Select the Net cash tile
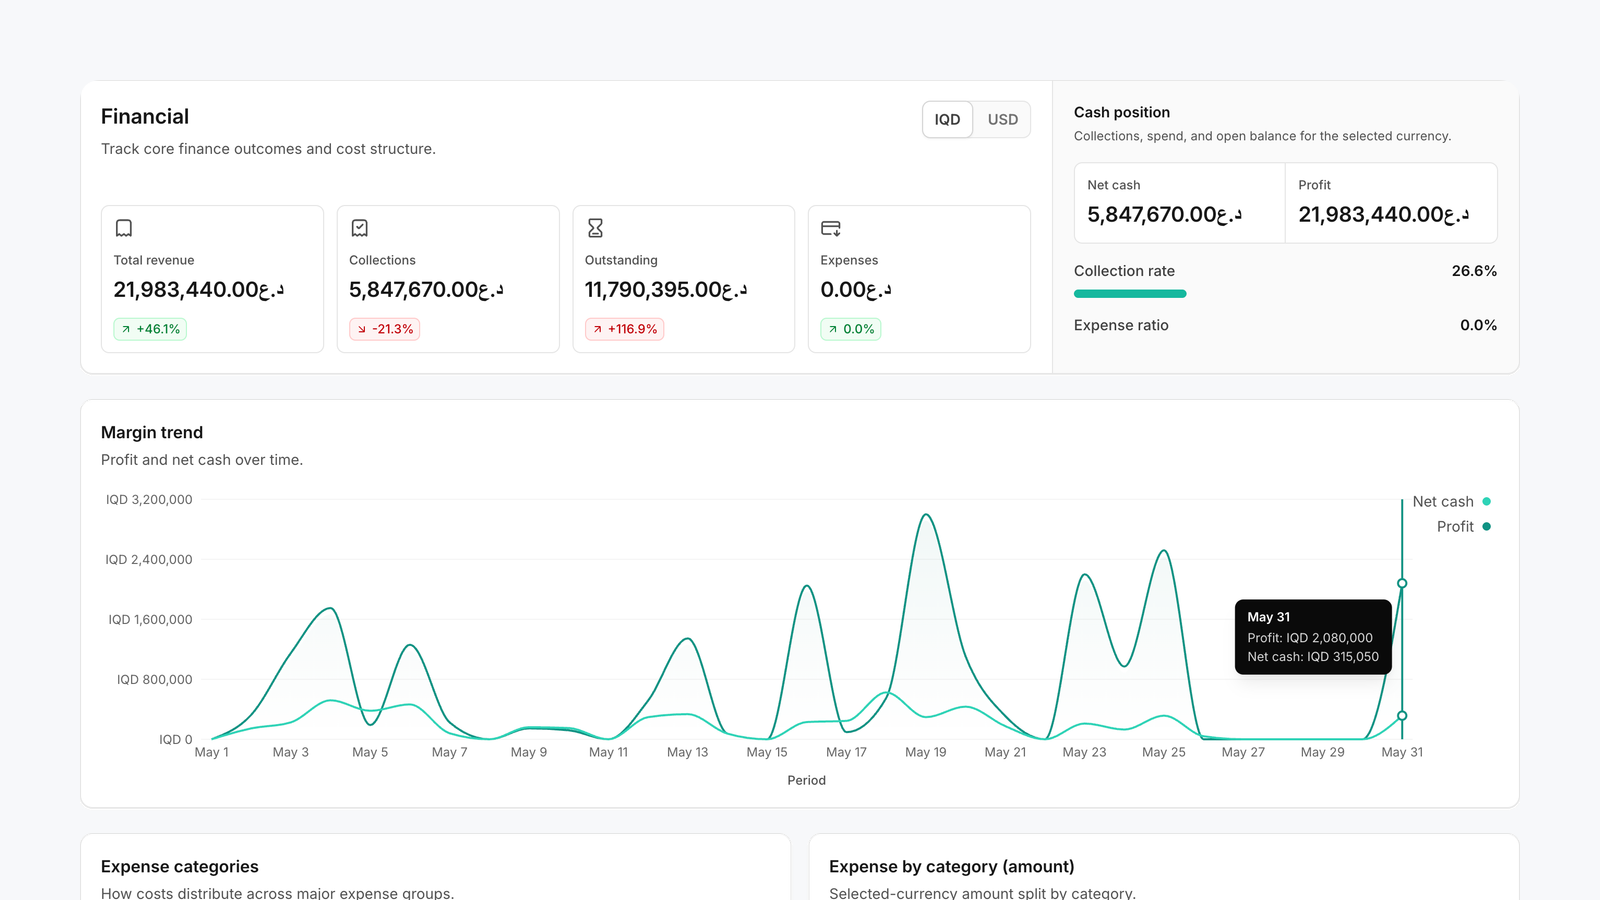This screenshot has height=900, width=1600. click(x=1180, y=203)
